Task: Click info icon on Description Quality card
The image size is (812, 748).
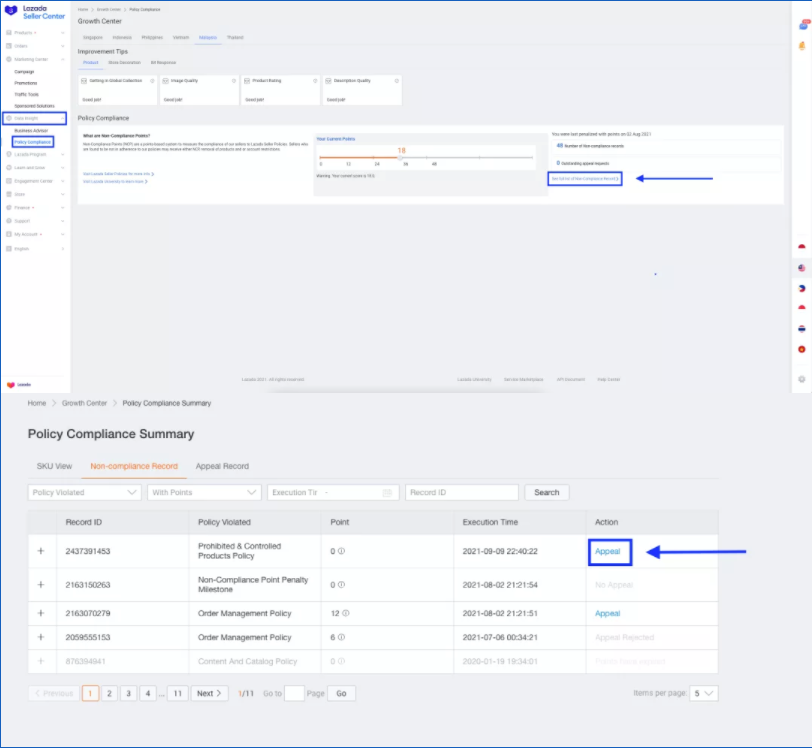Action: click(397, 81)
